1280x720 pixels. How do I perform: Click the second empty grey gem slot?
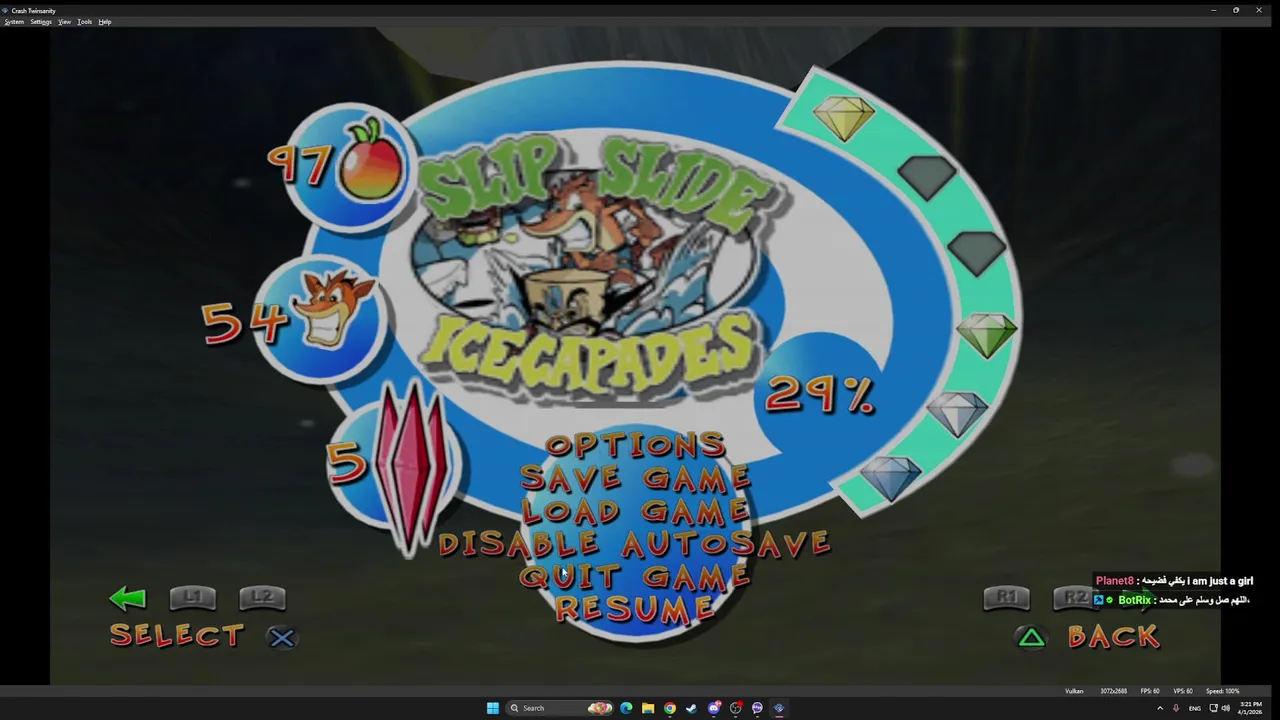coord(976,252)
